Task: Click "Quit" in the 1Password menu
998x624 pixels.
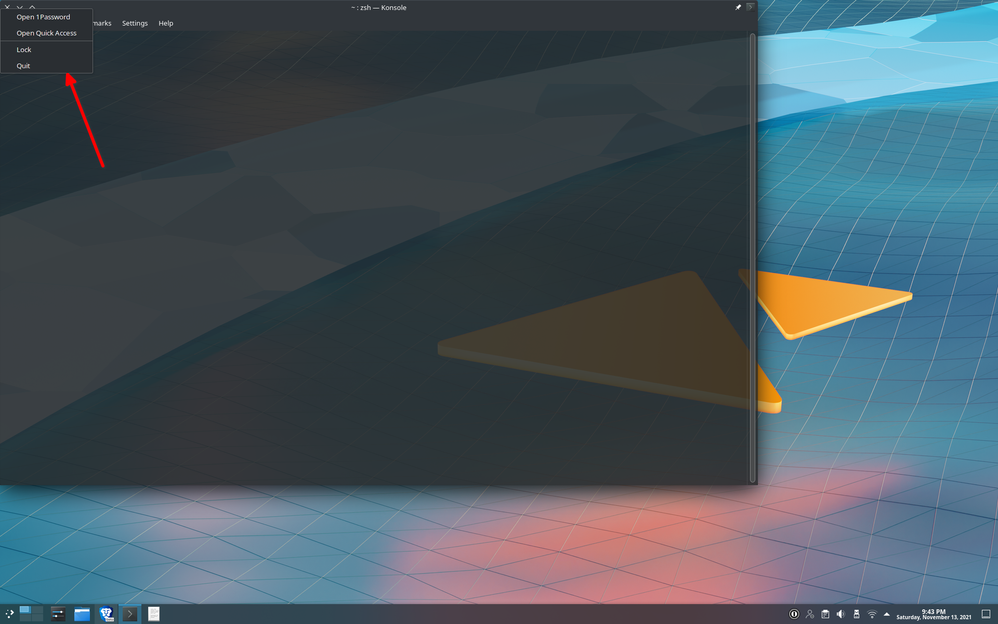Action: click(23, 66)
